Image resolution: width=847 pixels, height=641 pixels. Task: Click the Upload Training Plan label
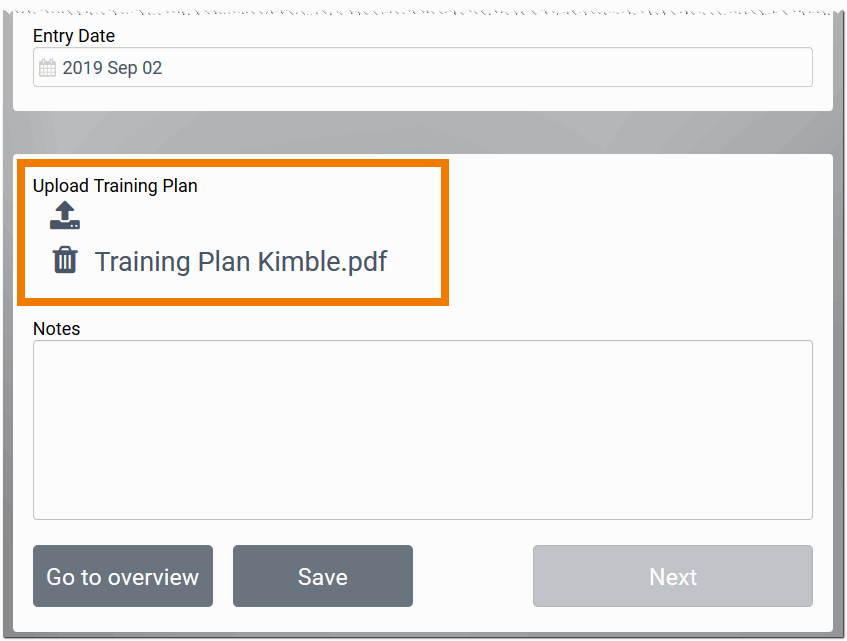[114, 186]
